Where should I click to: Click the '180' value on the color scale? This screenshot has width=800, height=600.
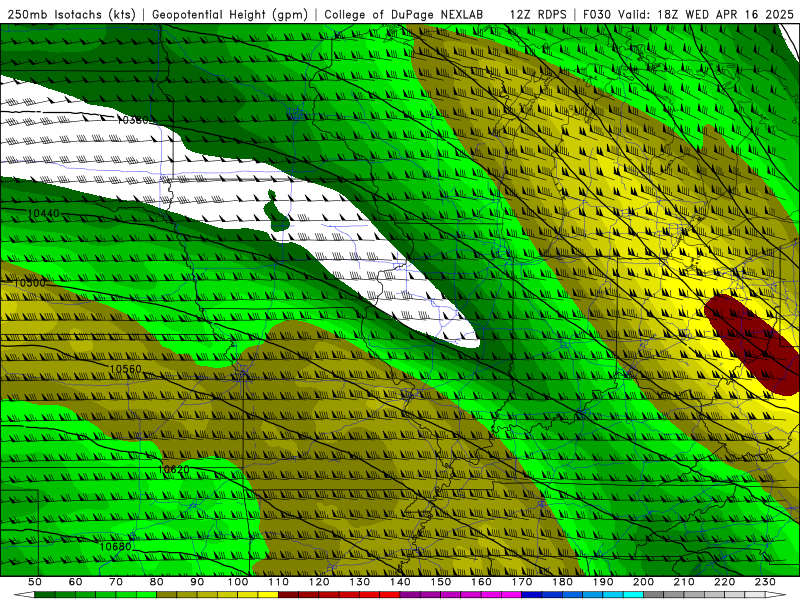(562, 582)
